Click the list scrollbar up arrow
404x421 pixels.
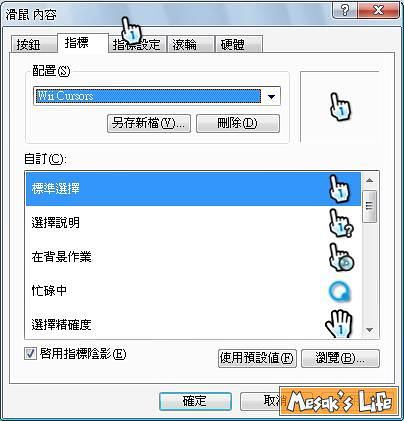click(369, 180)
